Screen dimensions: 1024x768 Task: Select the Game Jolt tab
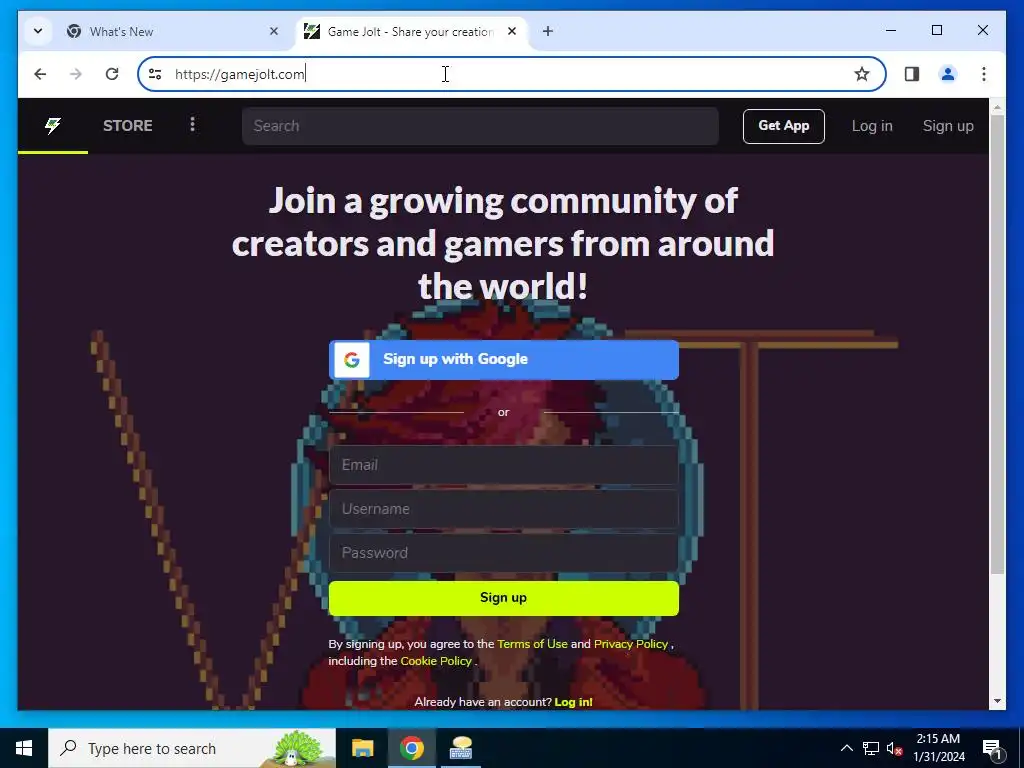click(x=412, y=31)
